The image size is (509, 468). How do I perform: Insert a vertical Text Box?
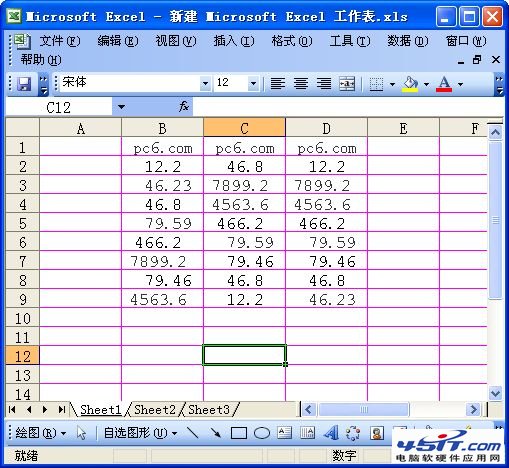[x=307, y=433]
